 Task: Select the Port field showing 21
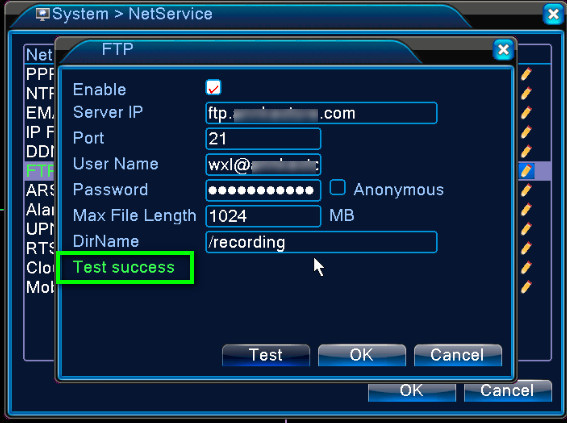tap(263, 138)
